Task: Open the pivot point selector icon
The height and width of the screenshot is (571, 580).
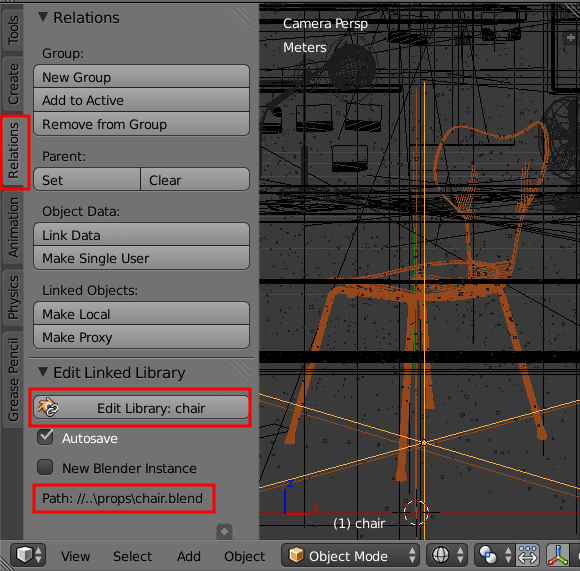Action: 494,555
